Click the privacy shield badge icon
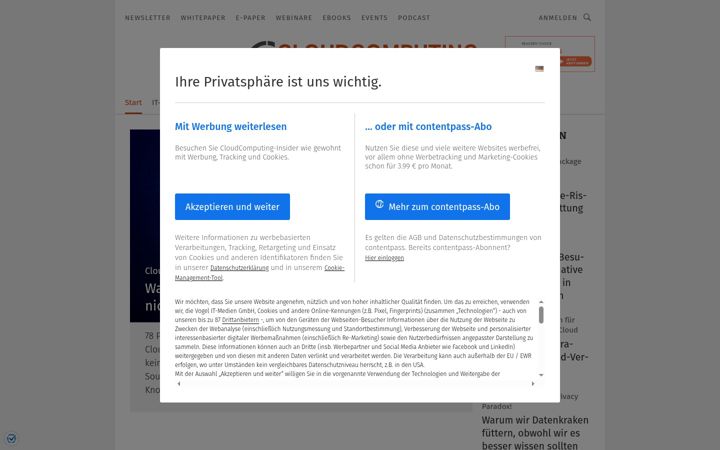The width and height of the screenshot is (720, 450). point(11,439)
